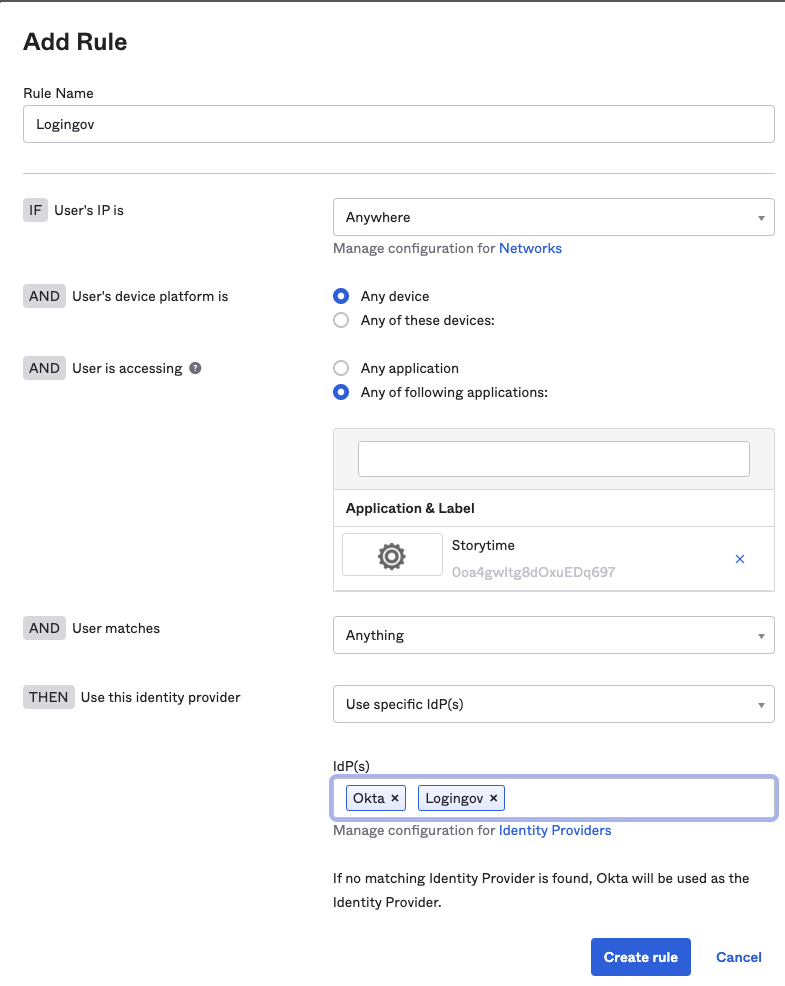Image resolution: width=785 pixels, height=986 pixels.
Task: Click the Rule Name text field
Action: tap(398, 125)
